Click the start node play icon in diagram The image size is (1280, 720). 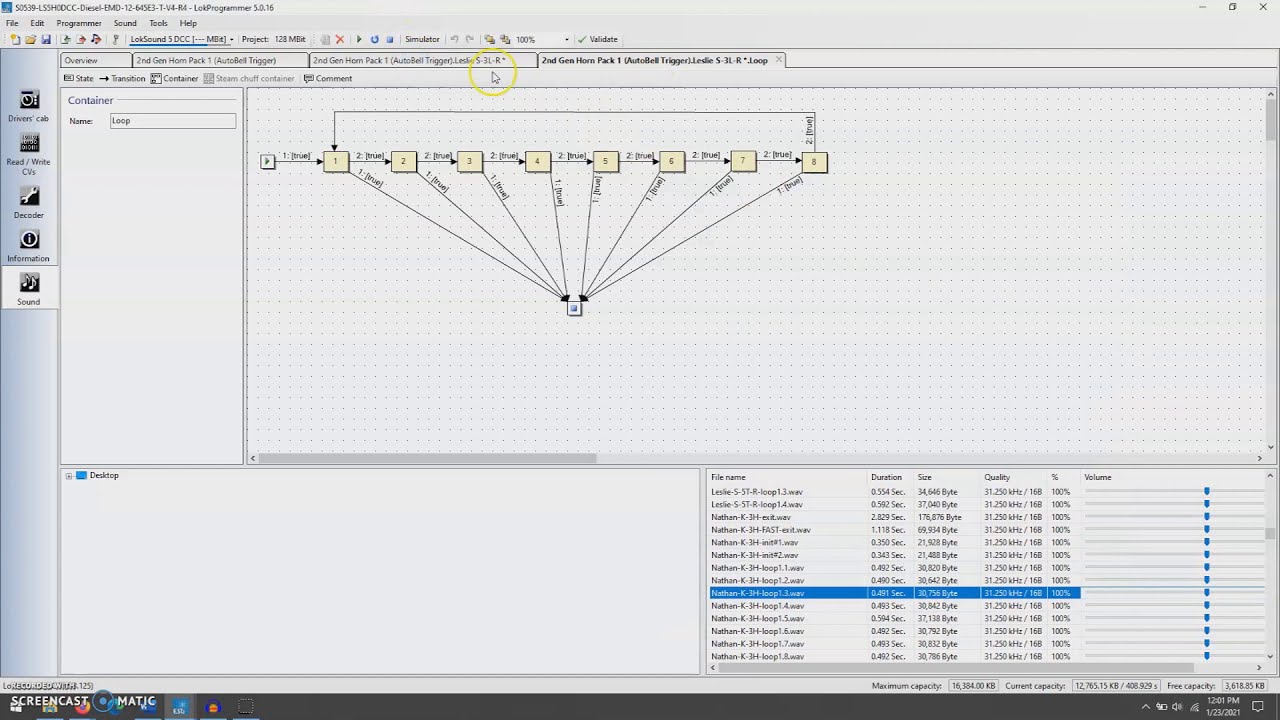coord(267,161)
